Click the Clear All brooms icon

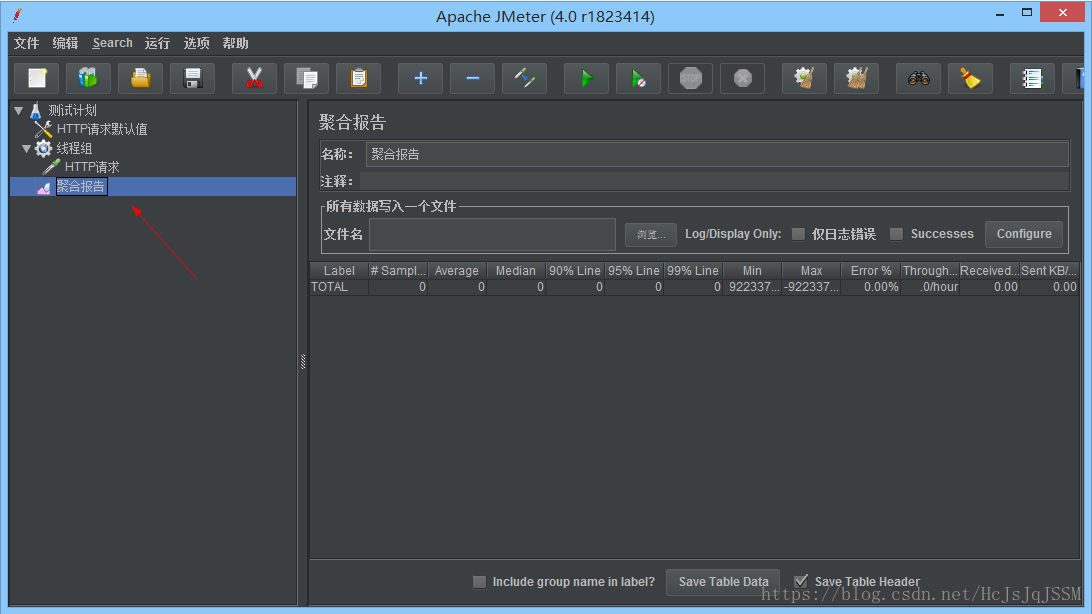click(x=857, y=78)
